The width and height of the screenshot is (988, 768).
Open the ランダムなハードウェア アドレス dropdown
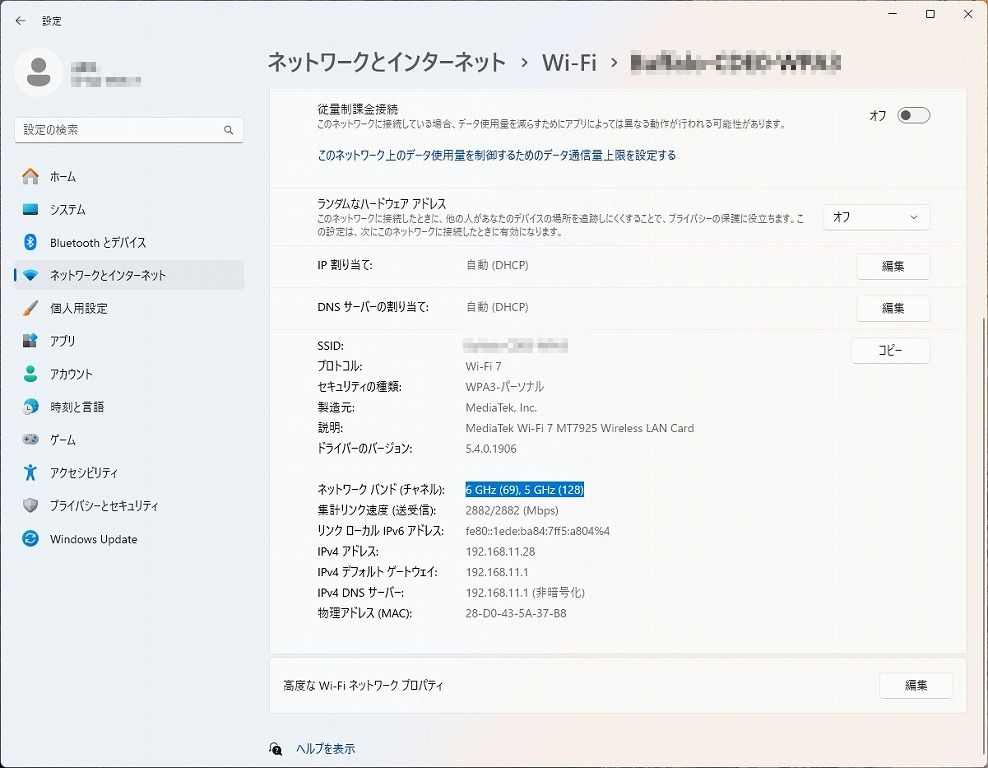876,217
